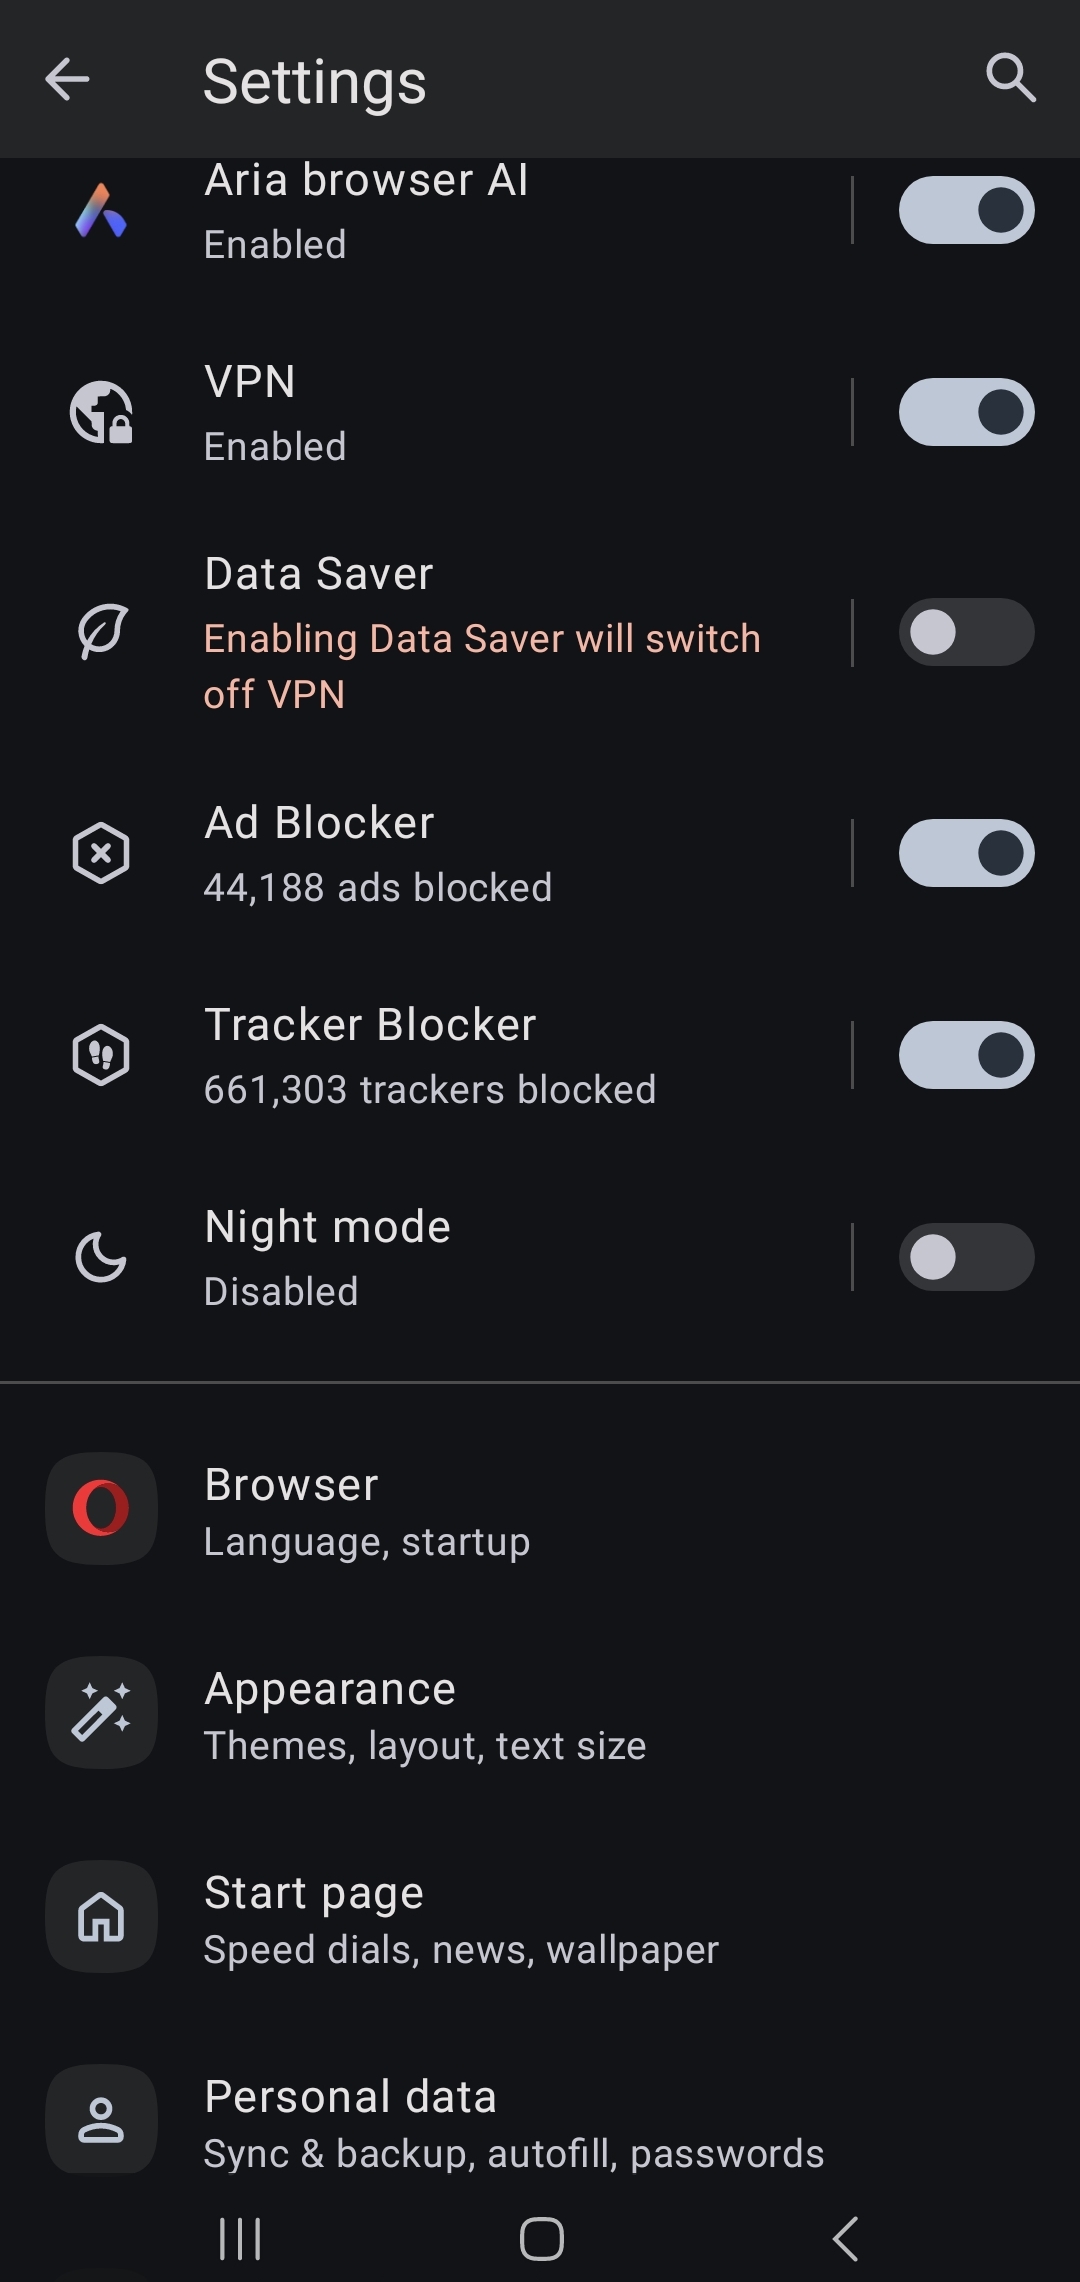
Task: Turn on the Night mode toggle
Action: (966, 1257)
